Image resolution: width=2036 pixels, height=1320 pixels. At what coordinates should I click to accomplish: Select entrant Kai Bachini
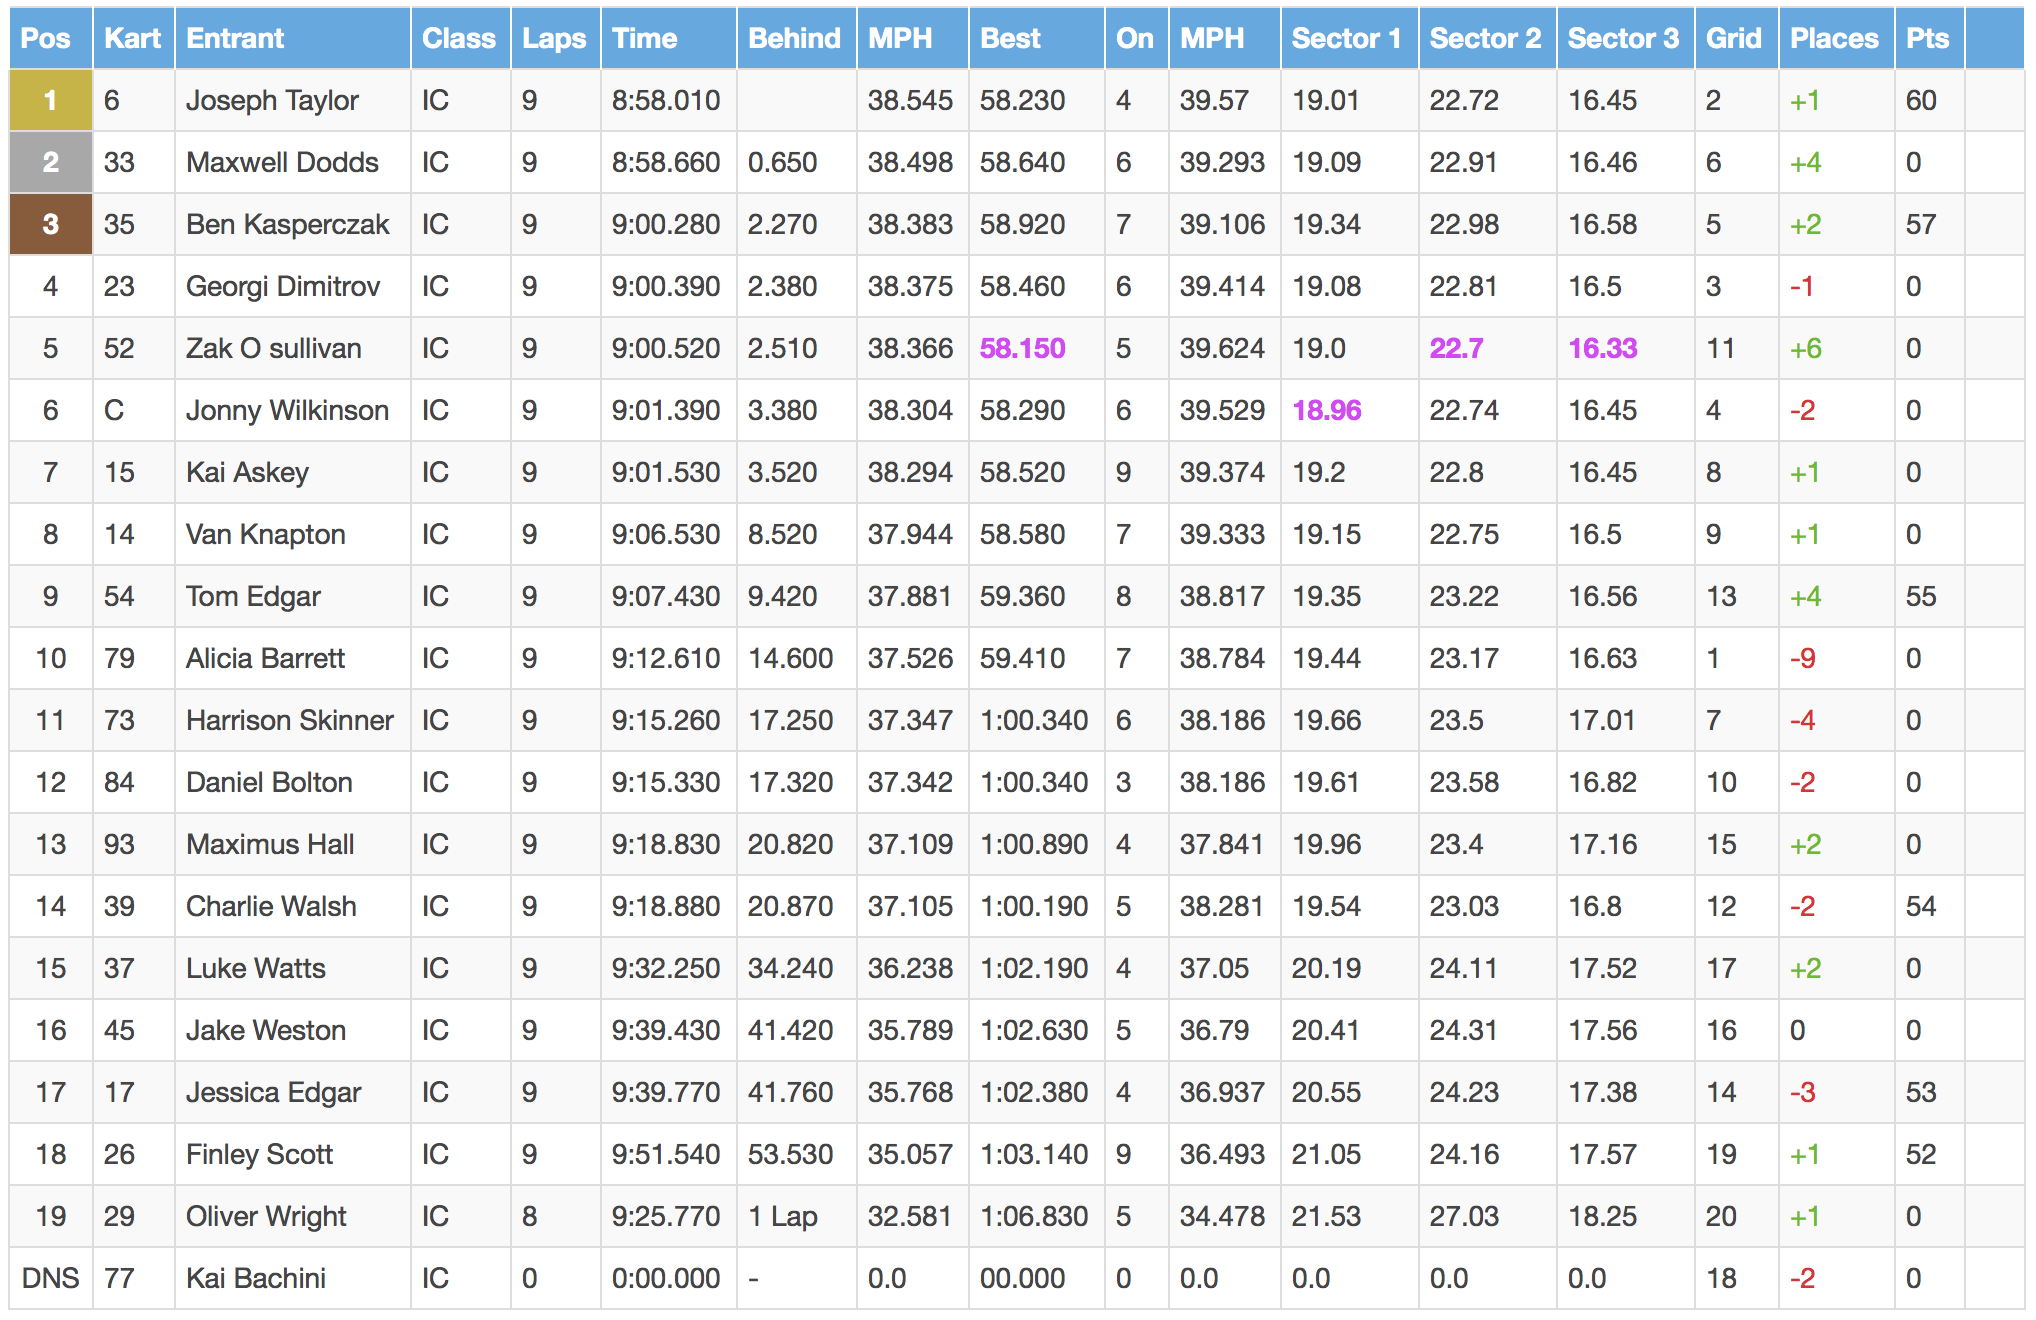coord(256,1278)
